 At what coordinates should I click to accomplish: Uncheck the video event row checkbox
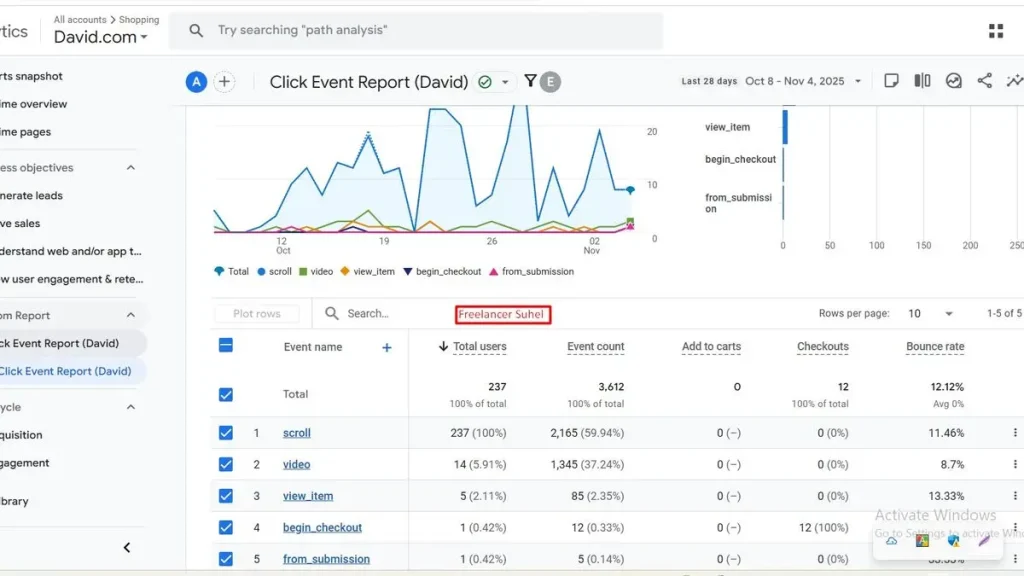(x=226, y=464)
